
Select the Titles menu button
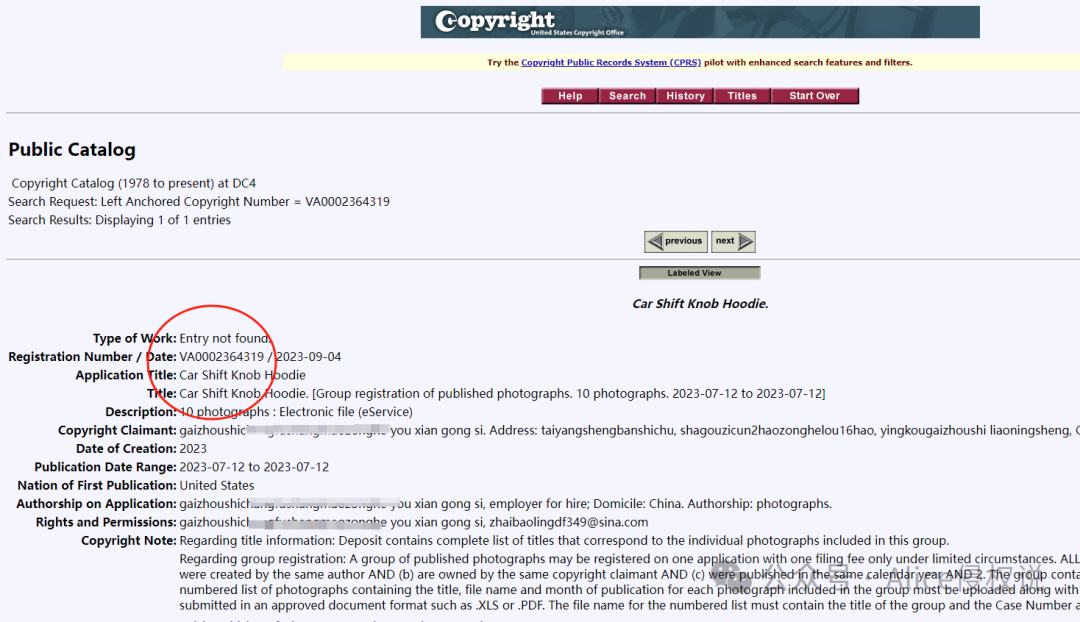742,96
